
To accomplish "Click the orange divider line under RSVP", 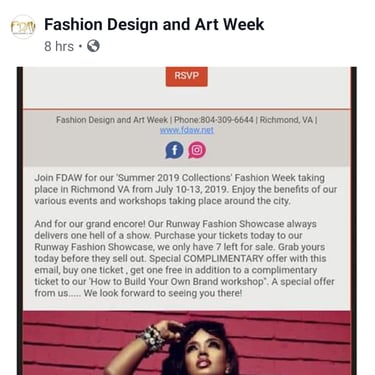I will 187,109.
